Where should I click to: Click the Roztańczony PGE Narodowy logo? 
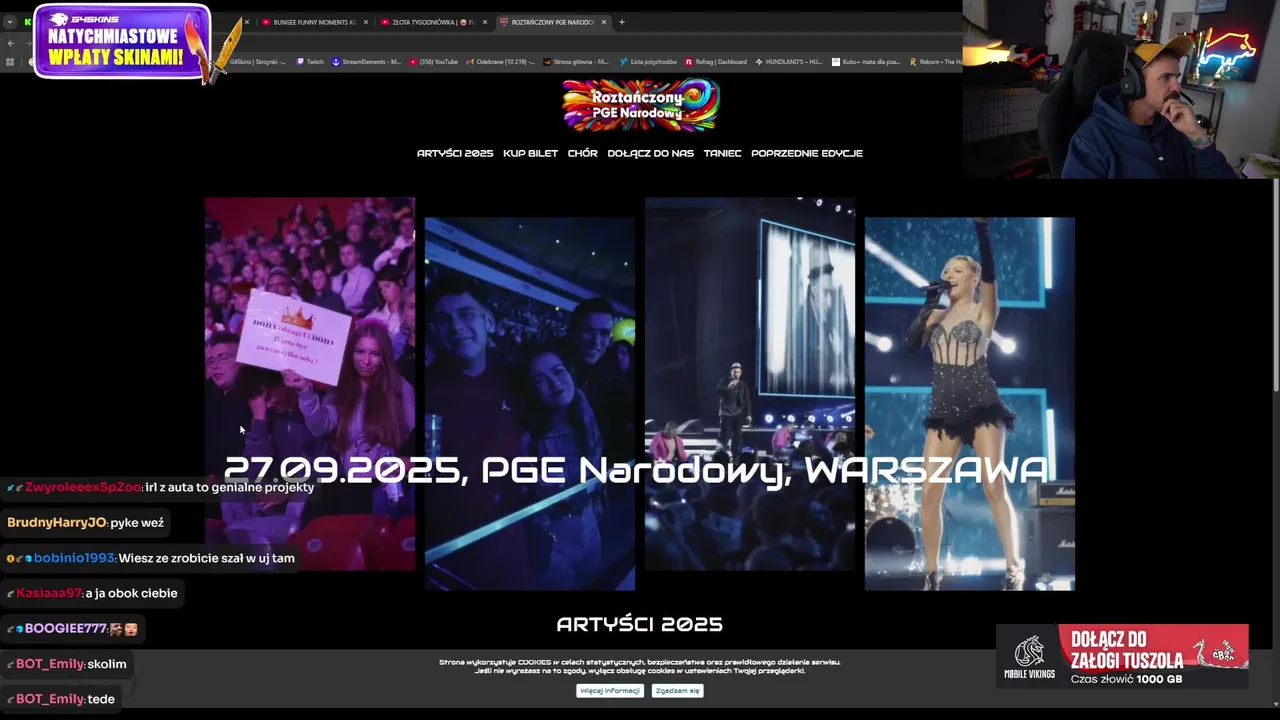pyautogui.click(x=640, y=105)
